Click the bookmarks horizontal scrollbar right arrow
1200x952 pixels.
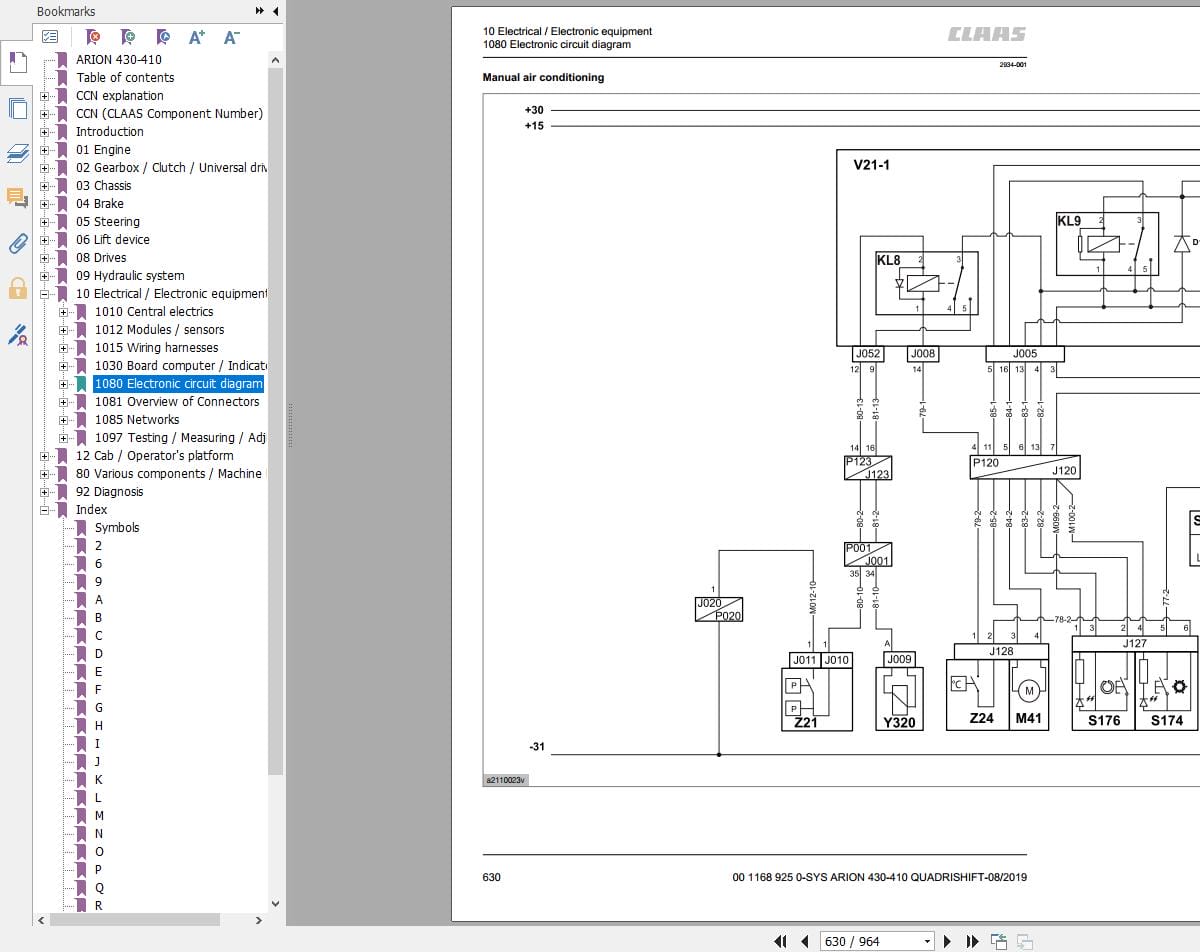pyautogui.click(x=258, y=920)
